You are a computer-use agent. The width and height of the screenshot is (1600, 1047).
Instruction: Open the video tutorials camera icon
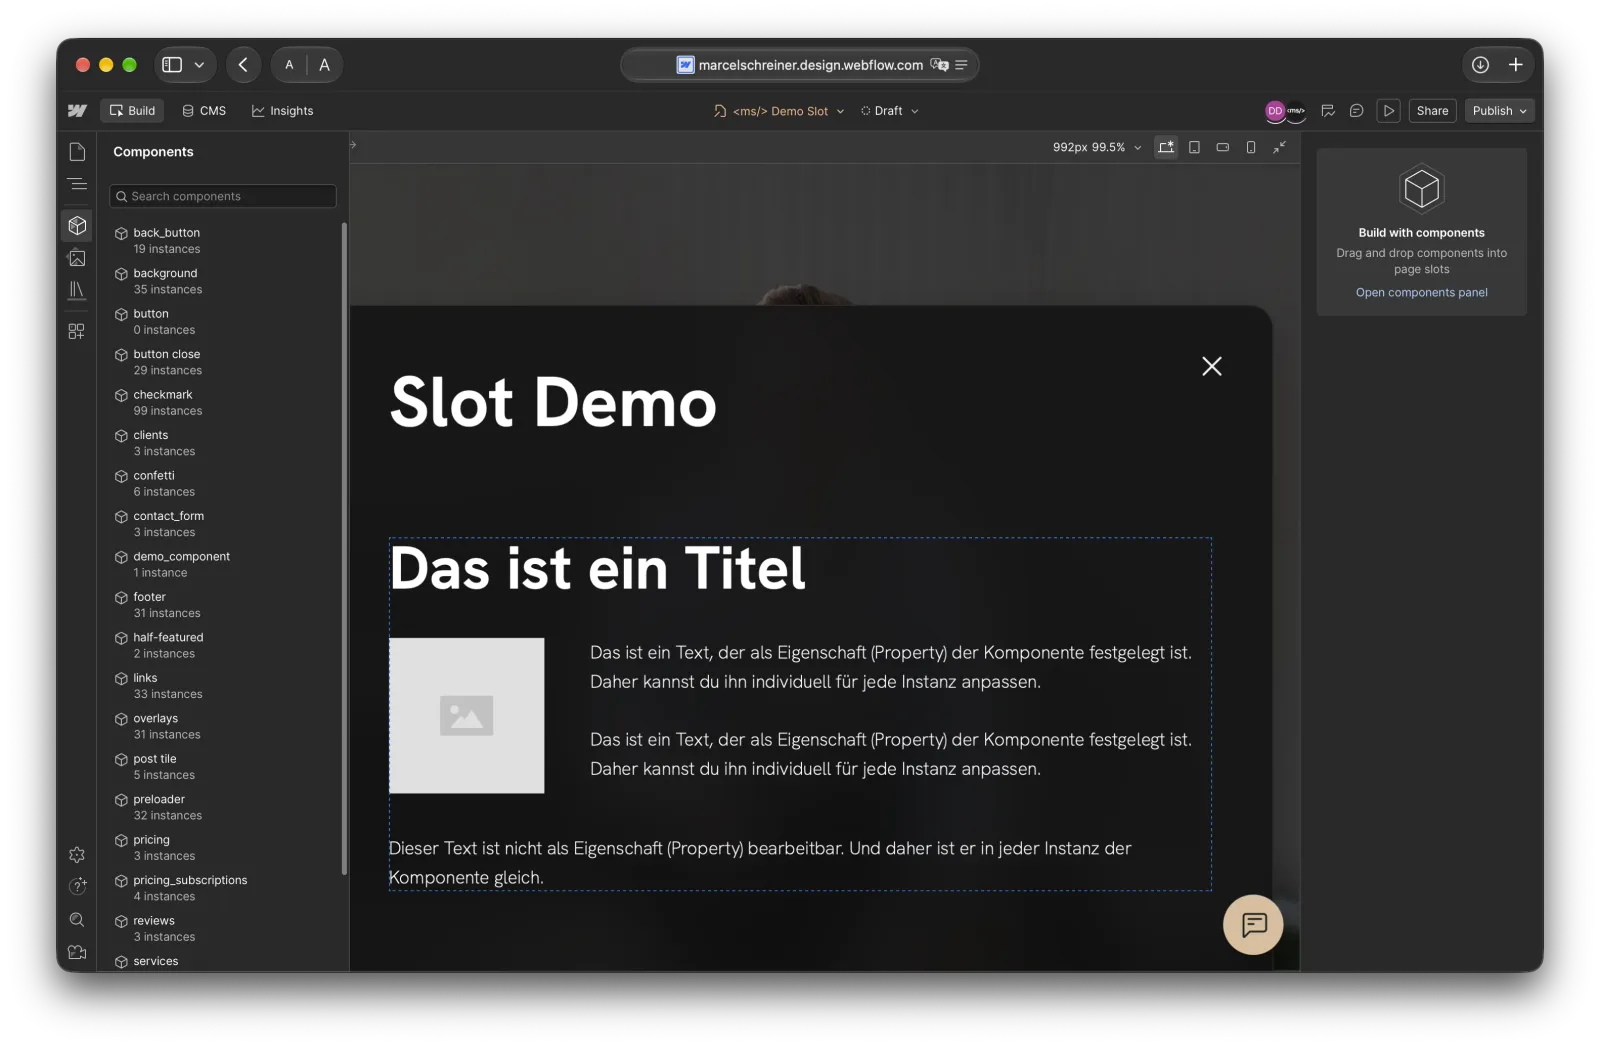point(77,952)
